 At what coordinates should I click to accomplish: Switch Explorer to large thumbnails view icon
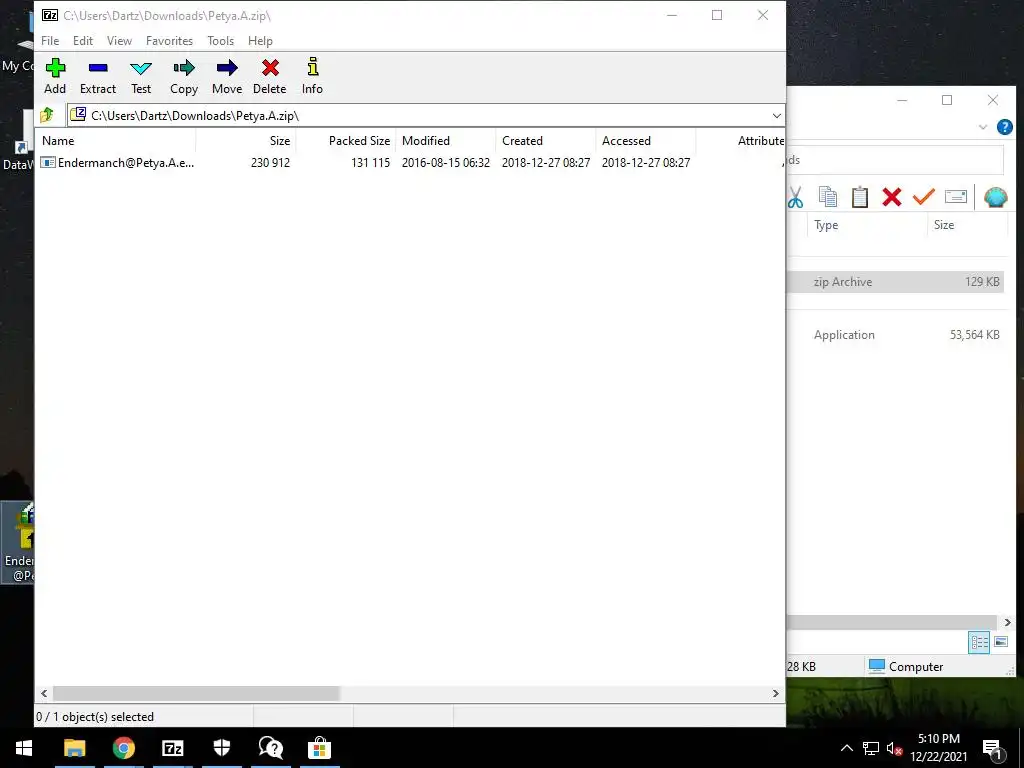1000,642
